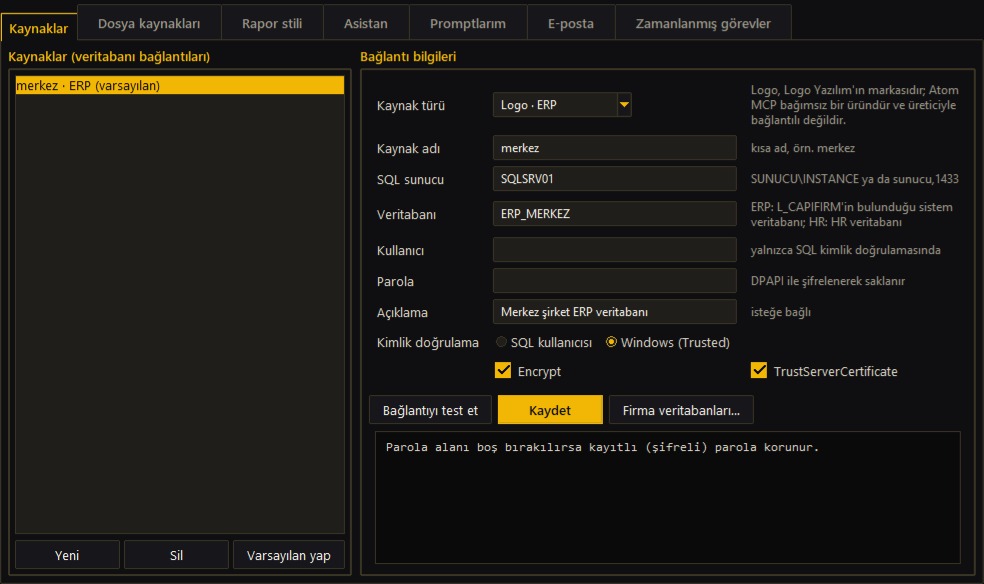
Task: Click the Parola alanı boş bırakılırsa message text
Action: 602,447
